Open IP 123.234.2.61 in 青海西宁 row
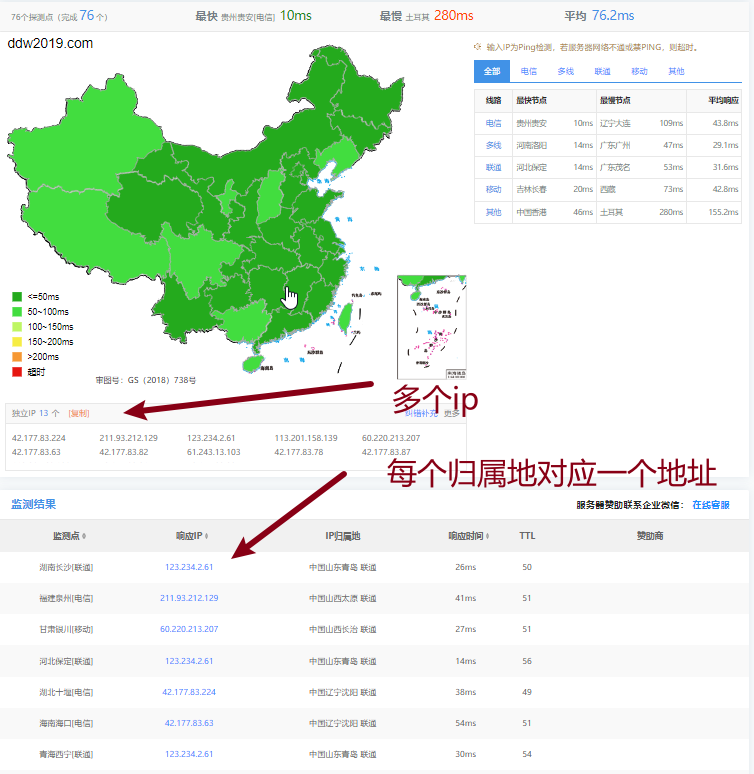Image resolution: width=754 pixels, height=774 pixels. coord(189,754)
